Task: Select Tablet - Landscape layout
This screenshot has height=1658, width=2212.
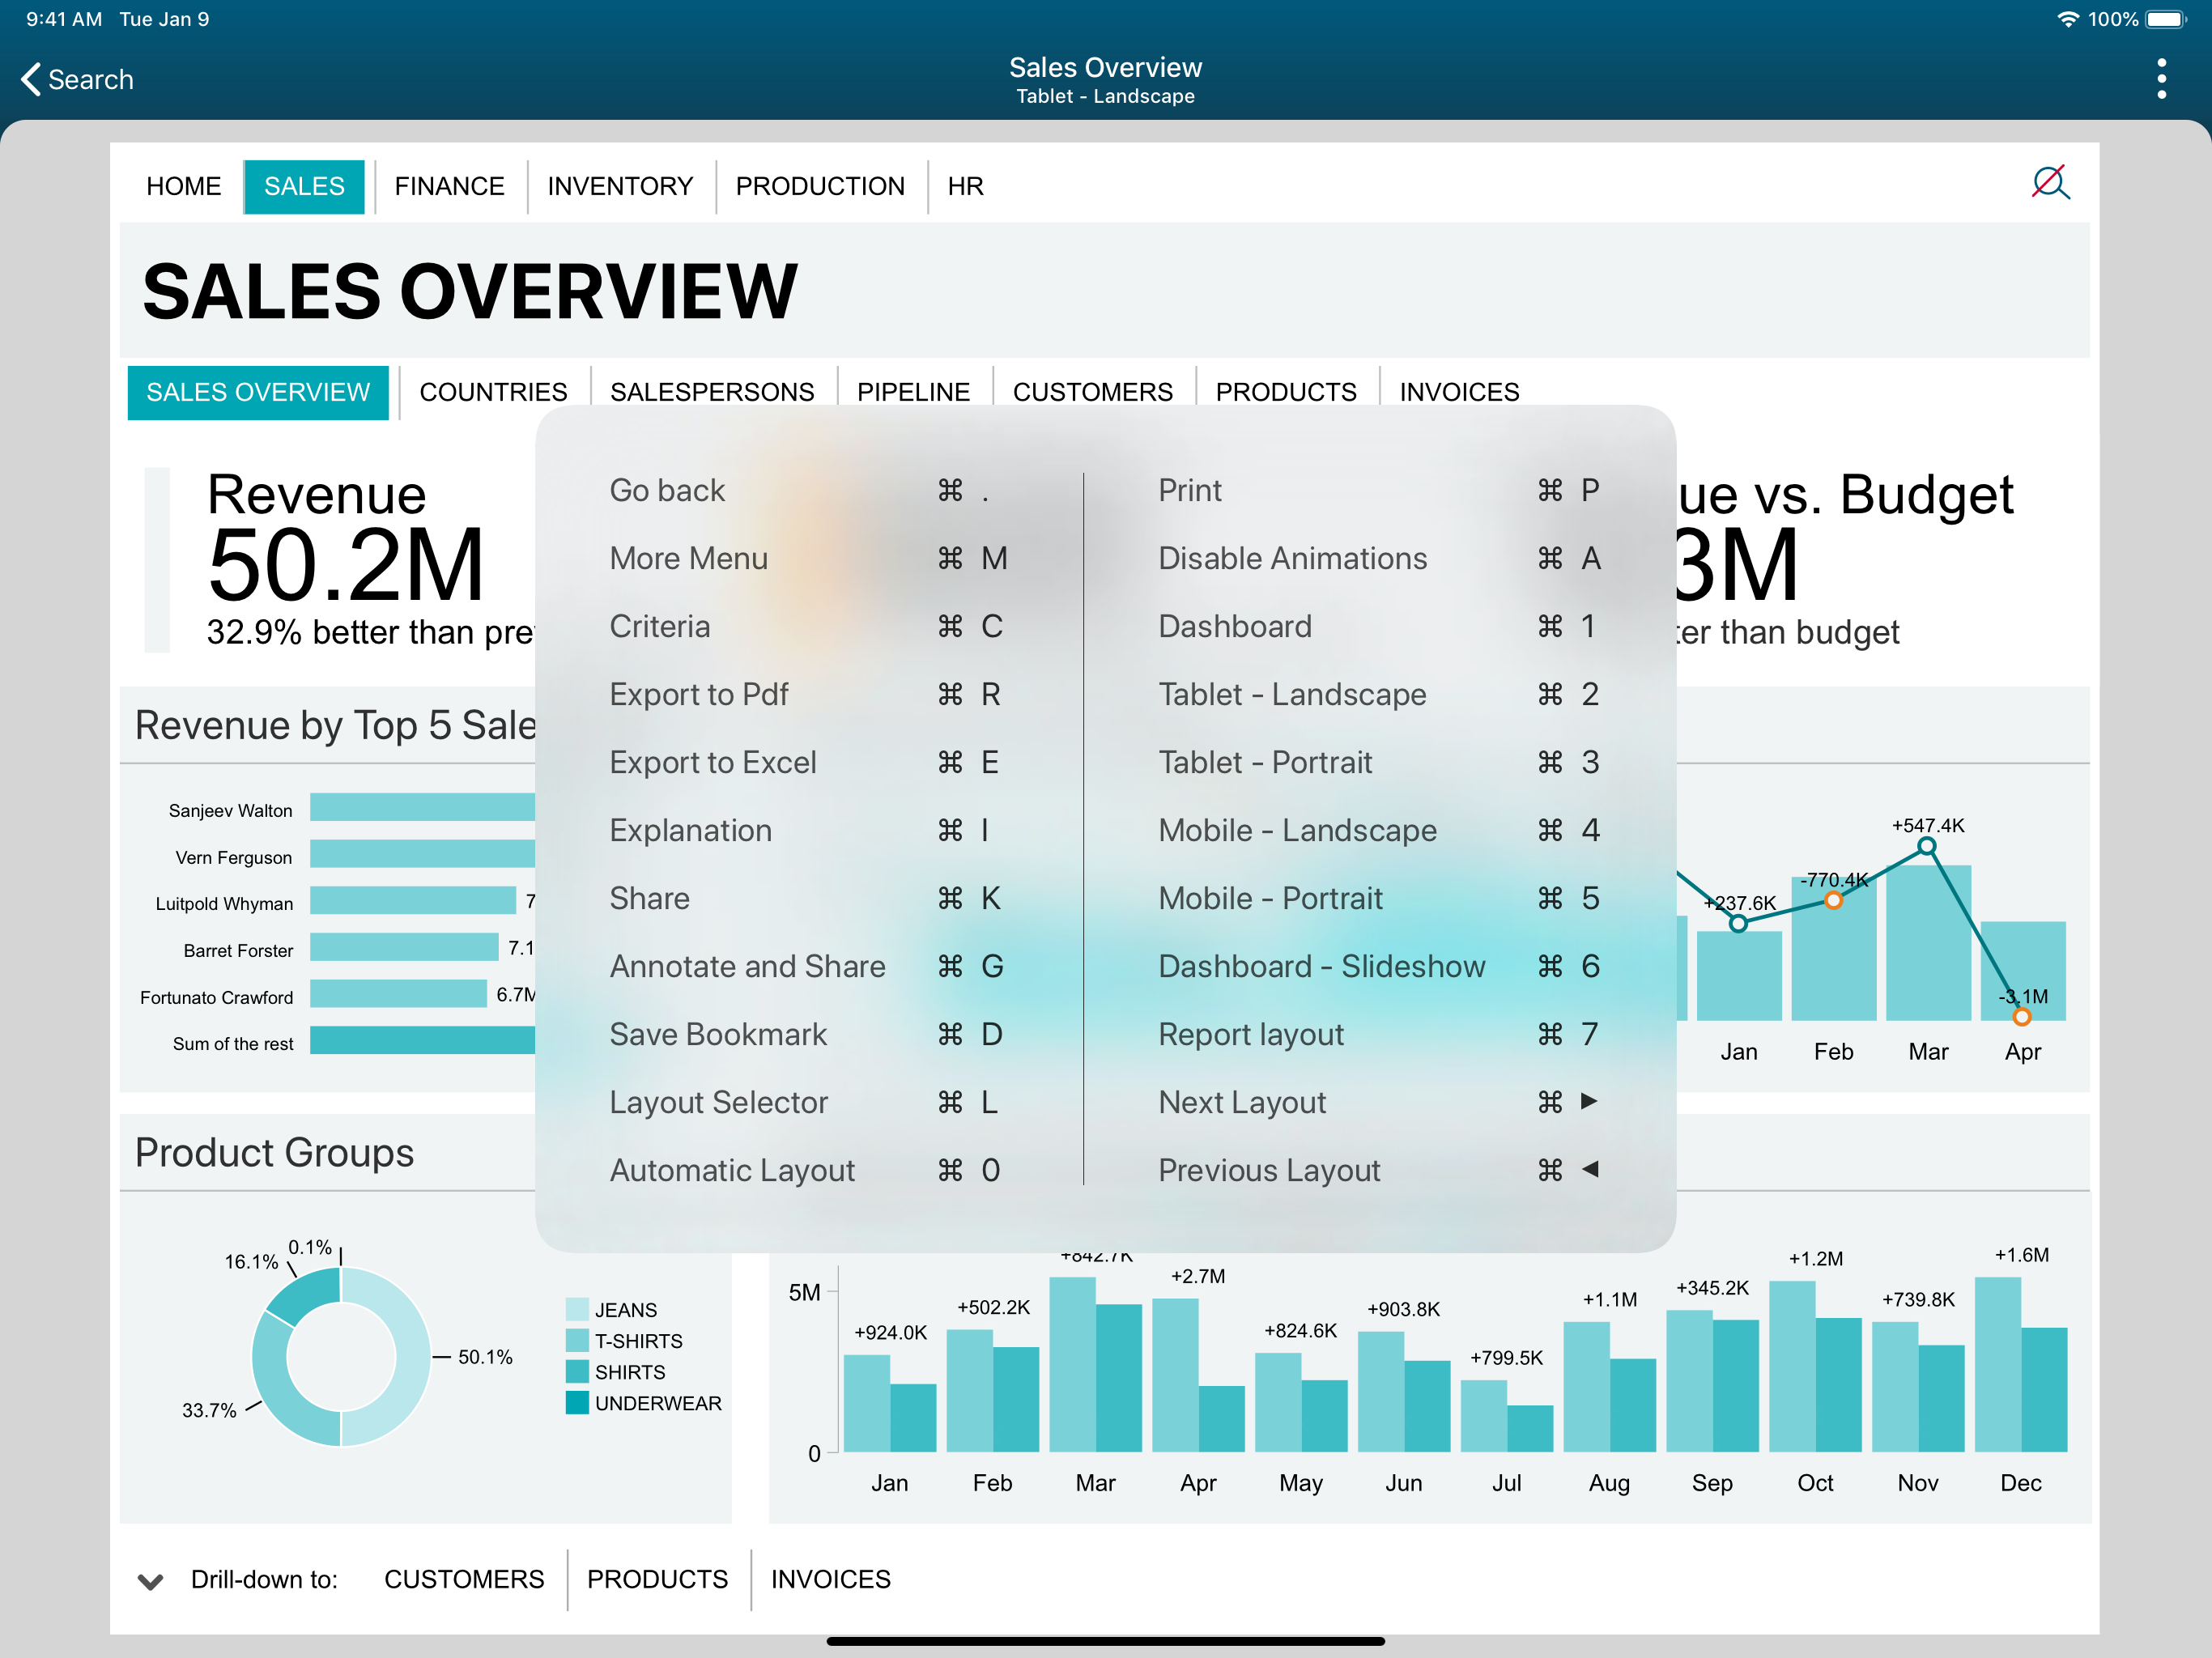Action: [x=1379, y=694]
